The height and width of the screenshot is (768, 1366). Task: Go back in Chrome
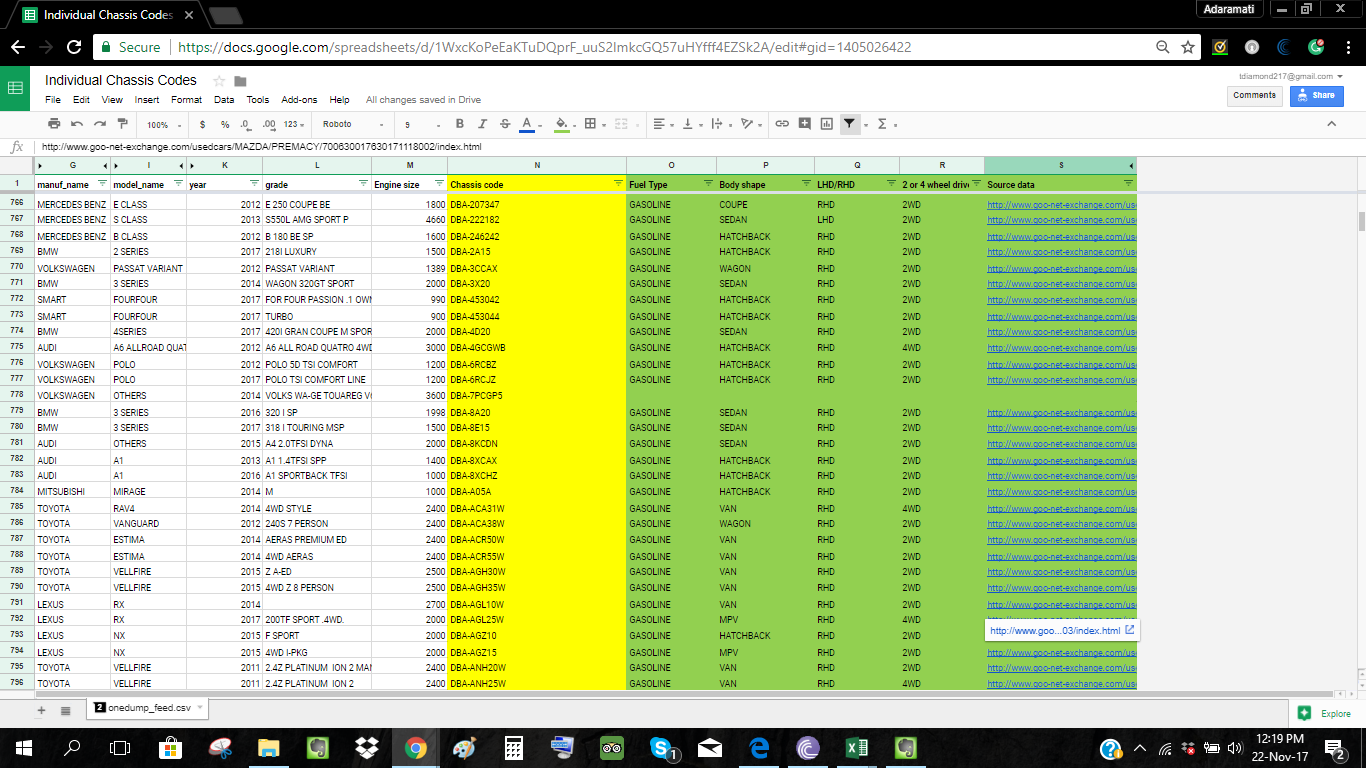click(x=17, y=47)
